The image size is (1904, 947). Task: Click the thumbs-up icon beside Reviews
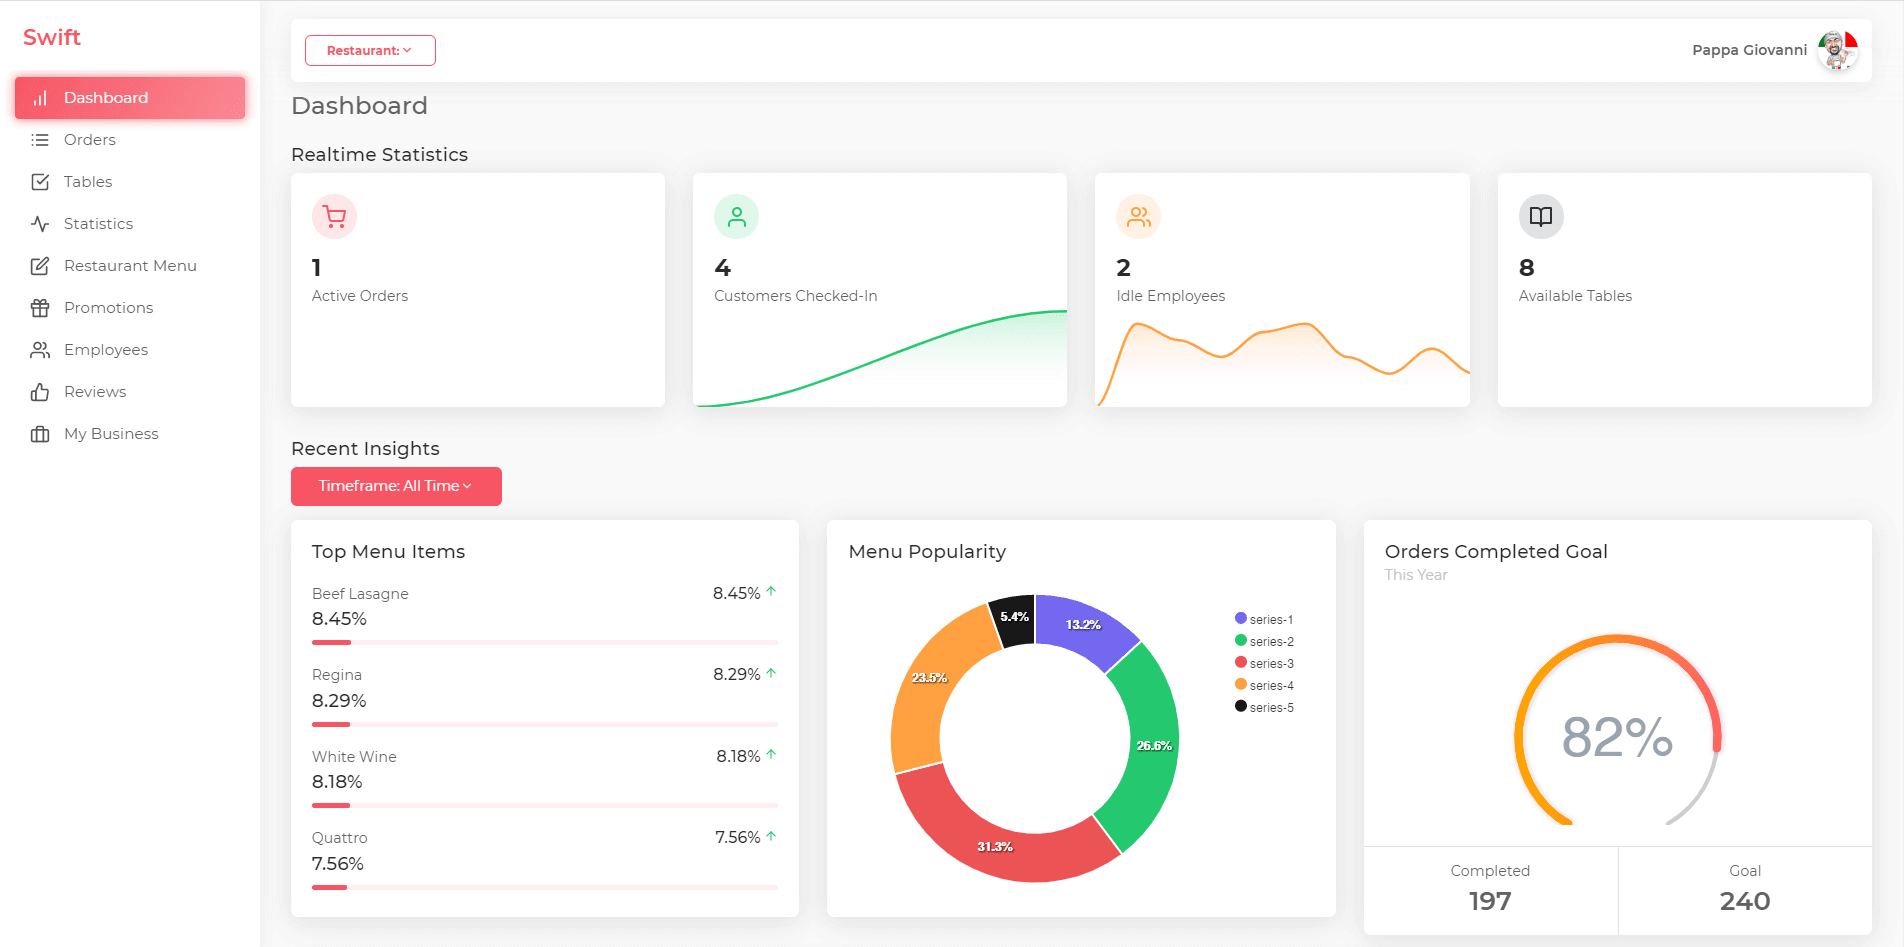pos(40,392)
